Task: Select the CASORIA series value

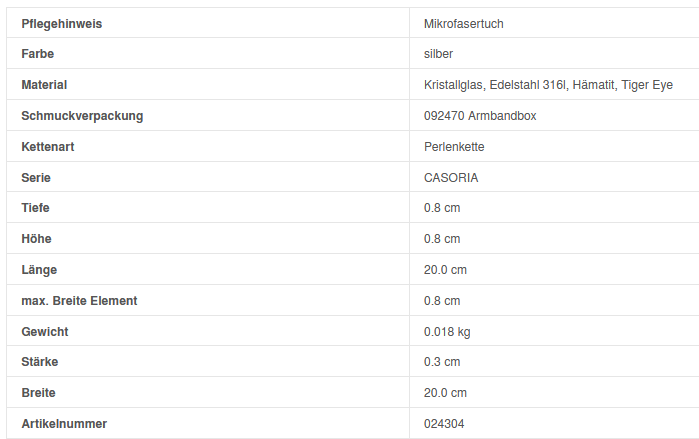Action: tap(451, 178)
